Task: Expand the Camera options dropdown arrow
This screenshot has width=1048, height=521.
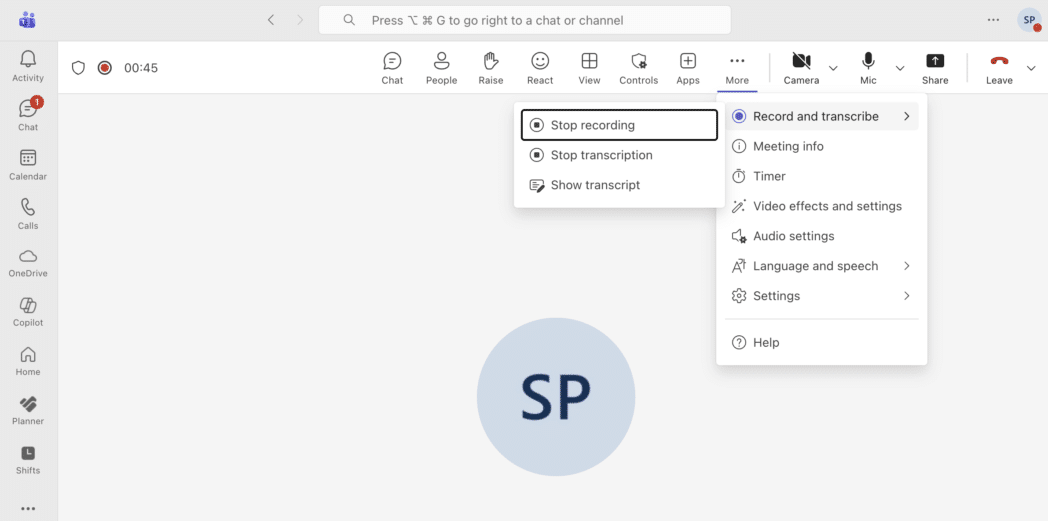Action: [833, 68]
